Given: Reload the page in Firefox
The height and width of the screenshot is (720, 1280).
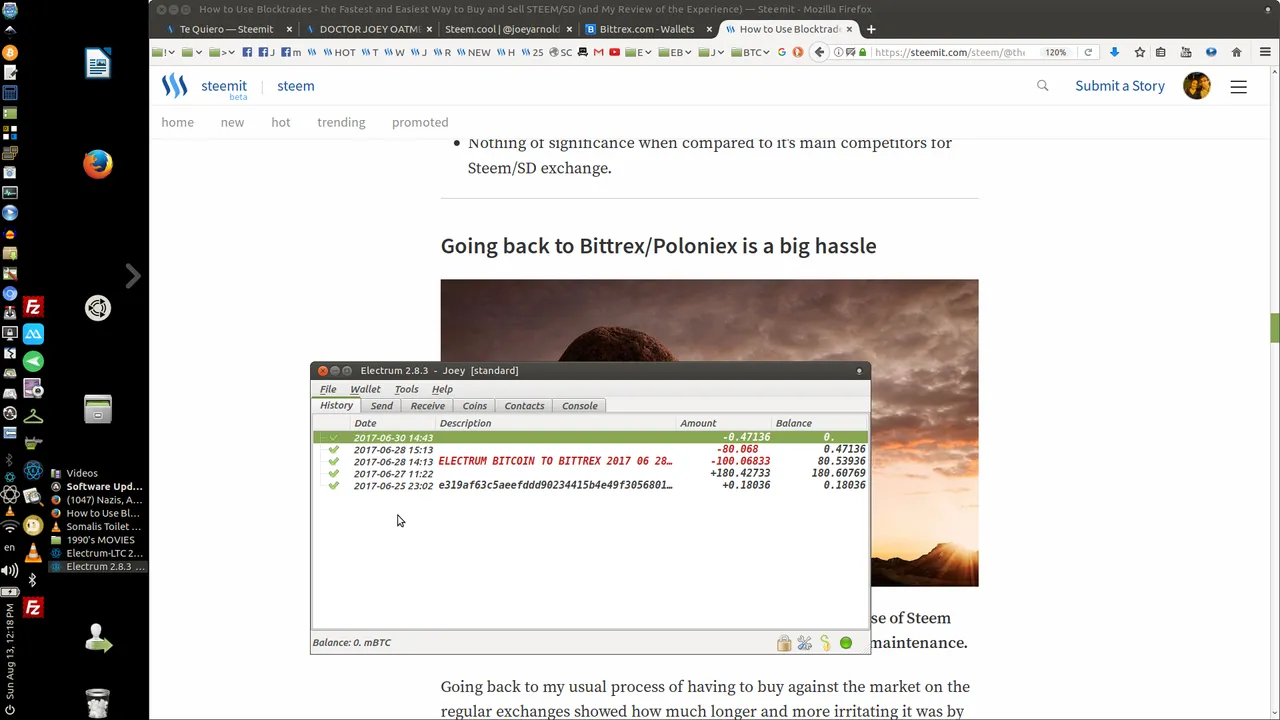Looking at the screenshot, I should tap(1088, 52).
